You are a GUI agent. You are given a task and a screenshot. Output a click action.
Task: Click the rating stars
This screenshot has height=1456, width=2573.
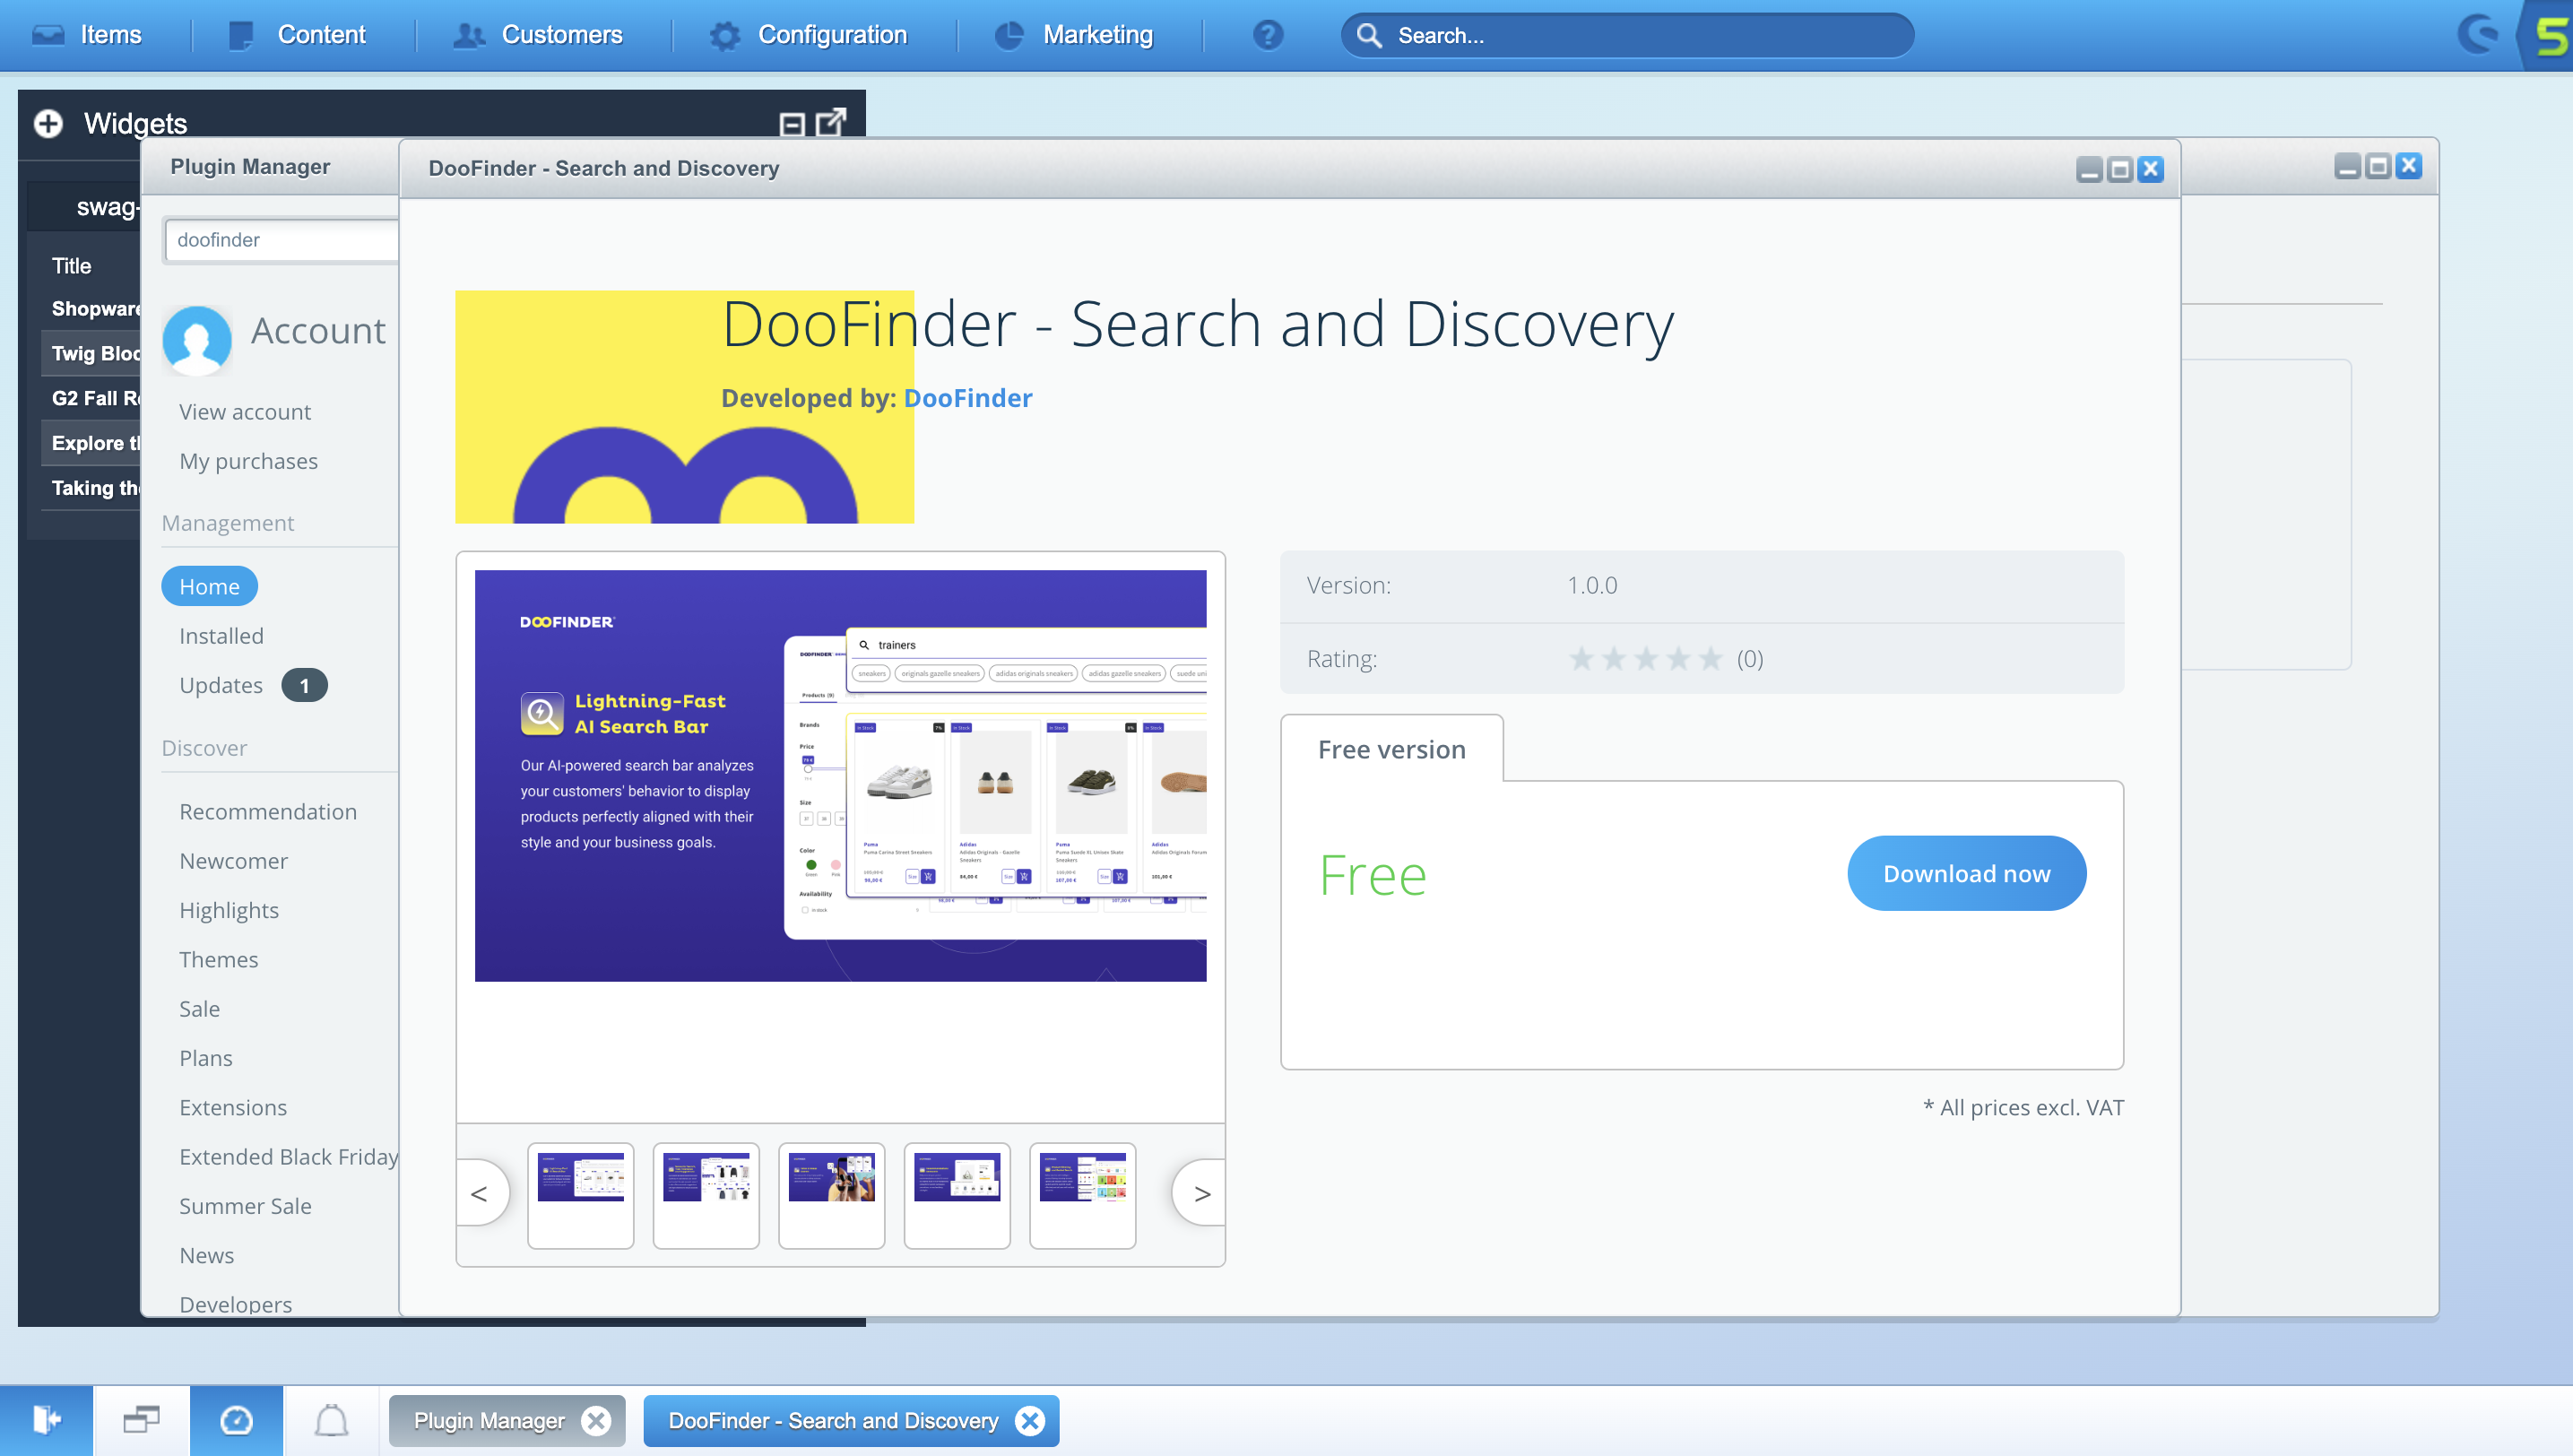(1645, 658)
